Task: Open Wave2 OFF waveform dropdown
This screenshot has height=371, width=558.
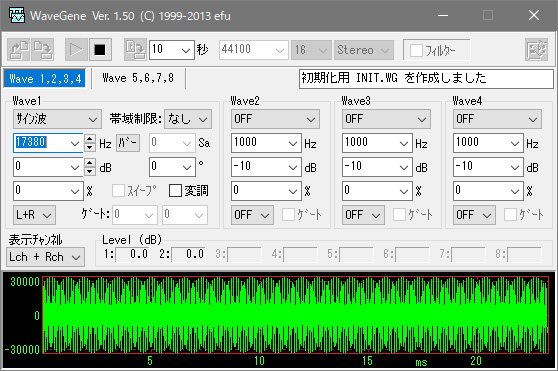Action: pyautogui.click(x=275, y=119)
